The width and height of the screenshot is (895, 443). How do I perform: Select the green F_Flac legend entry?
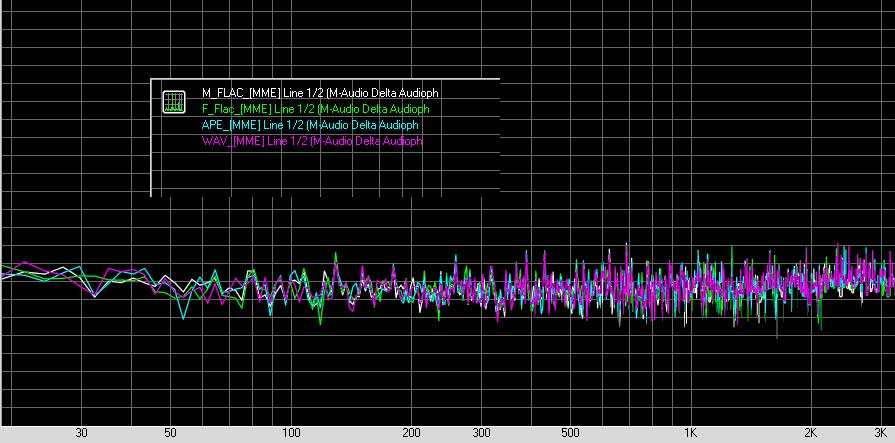[x=316, y=108]
